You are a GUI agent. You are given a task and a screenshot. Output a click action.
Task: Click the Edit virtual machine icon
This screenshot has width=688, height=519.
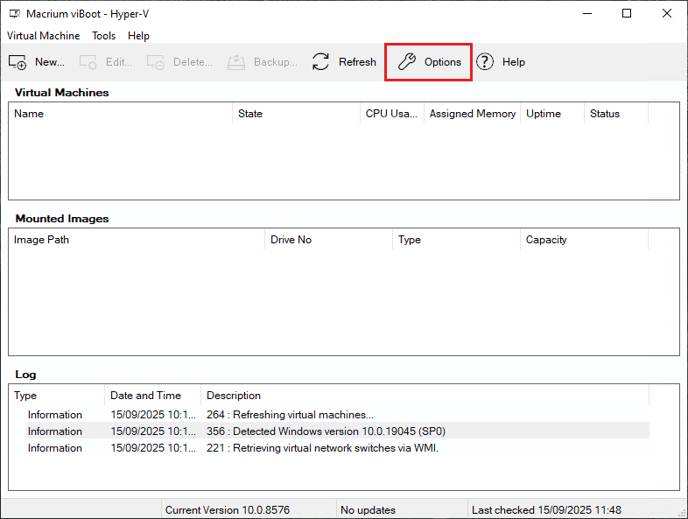point(90,62)
